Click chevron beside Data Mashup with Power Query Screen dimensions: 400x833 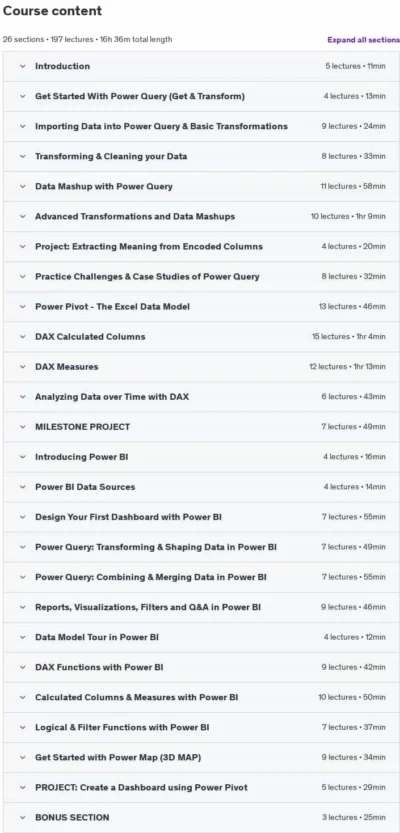point(22,186)
